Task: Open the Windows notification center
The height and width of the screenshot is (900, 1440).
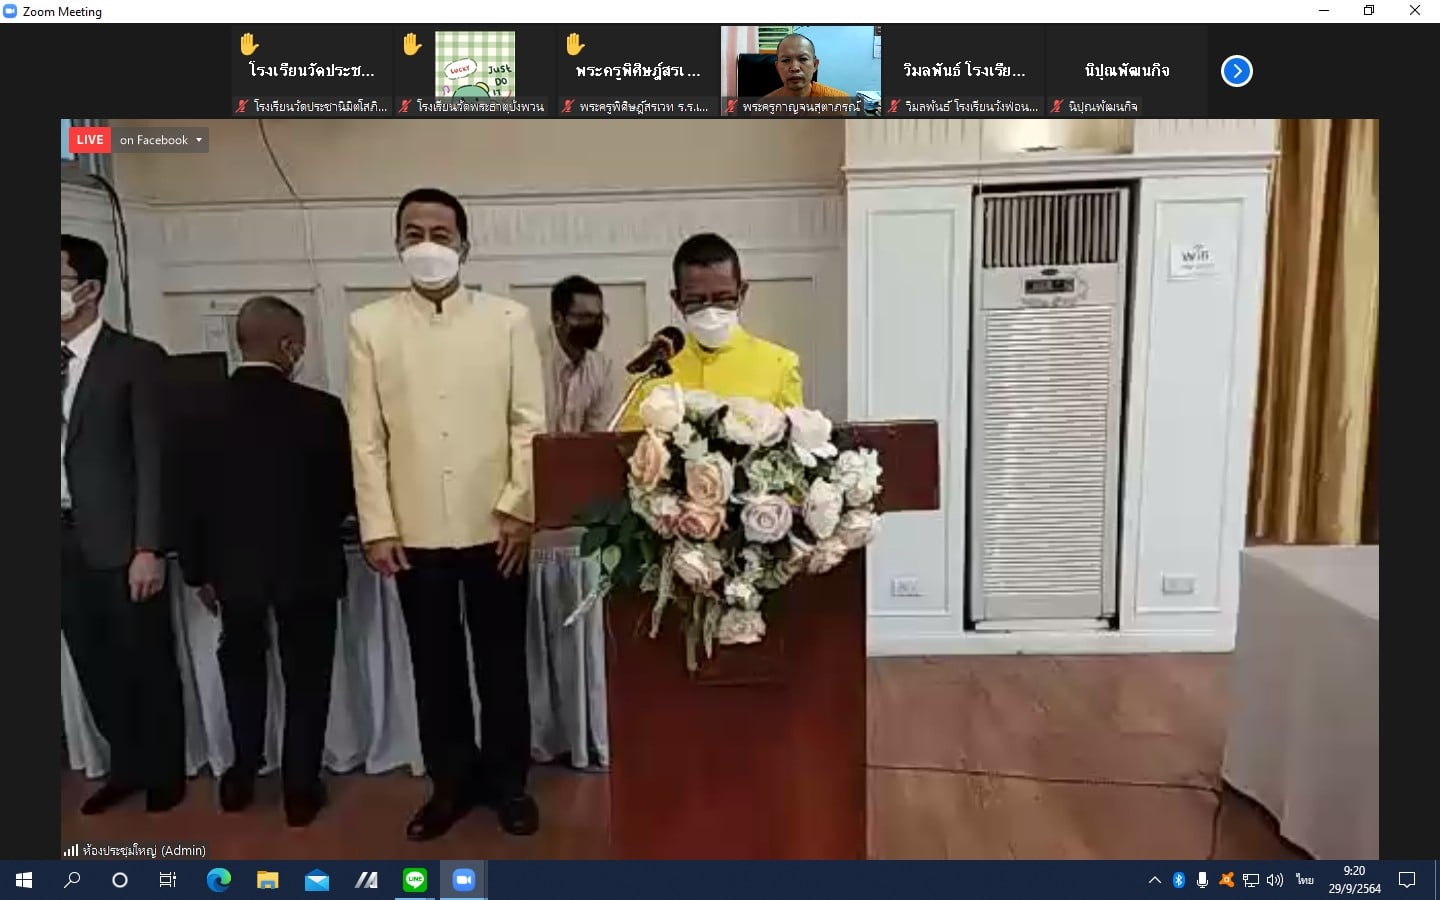Action: point(1407,880)
